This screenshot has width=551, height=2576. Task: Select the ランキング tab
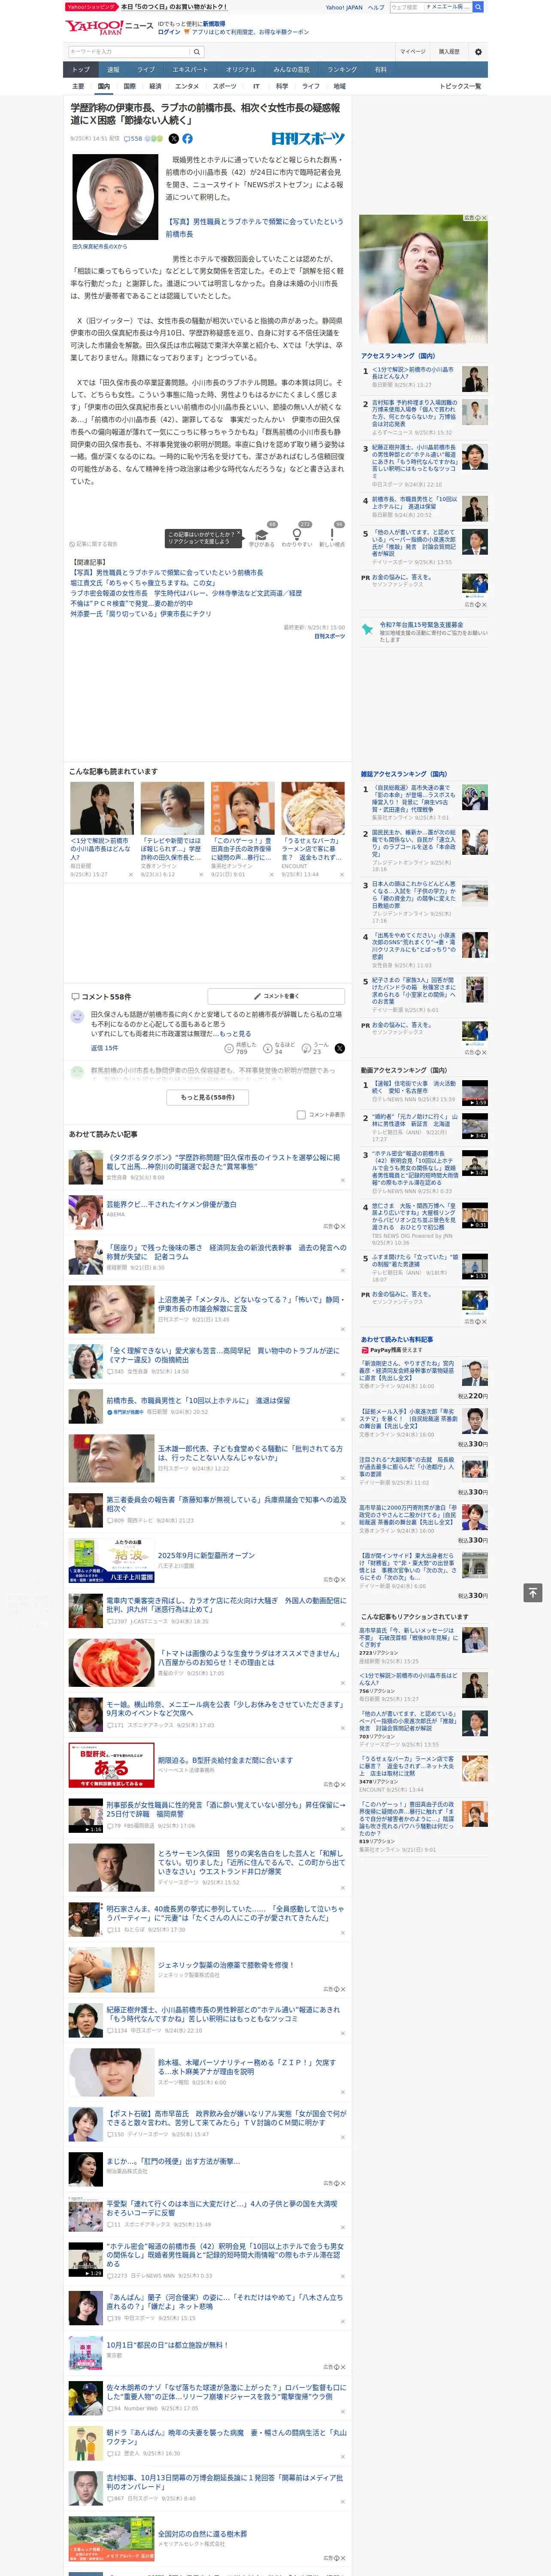(x=342, y=70)
